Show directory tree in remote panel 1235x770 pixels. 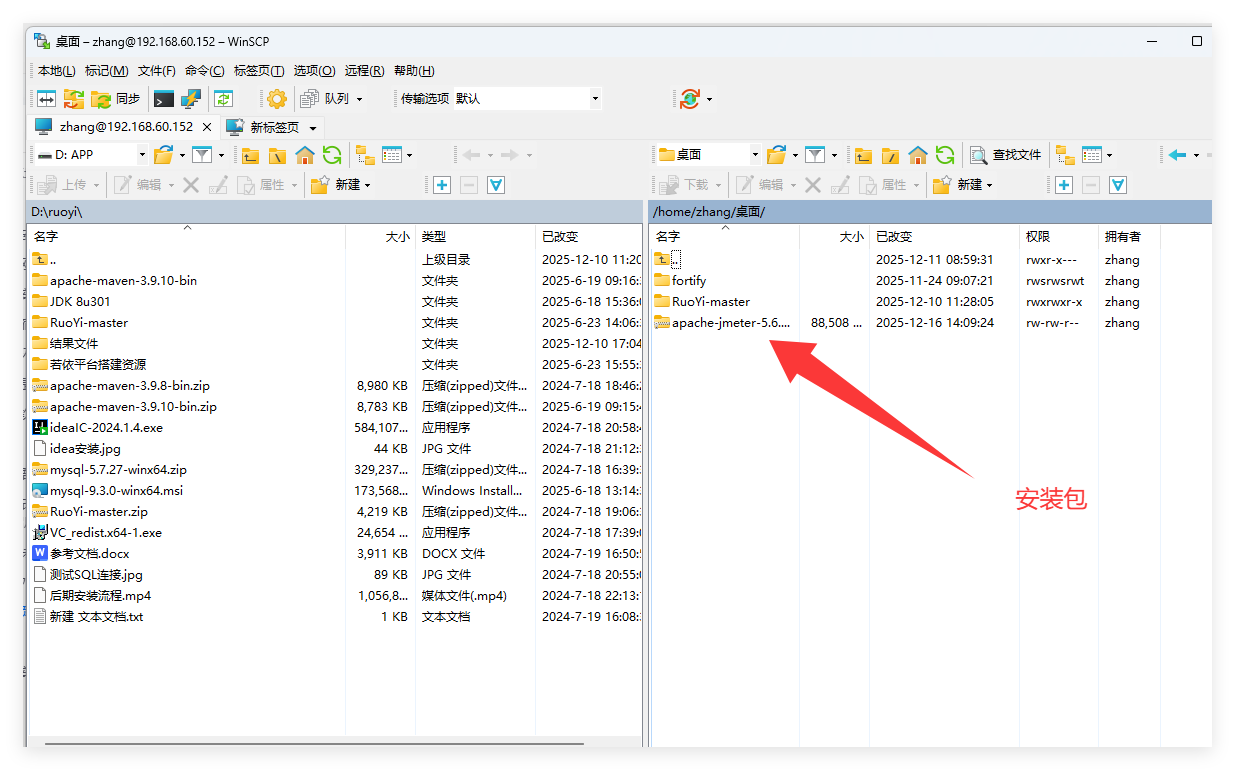coord(1065,155)
